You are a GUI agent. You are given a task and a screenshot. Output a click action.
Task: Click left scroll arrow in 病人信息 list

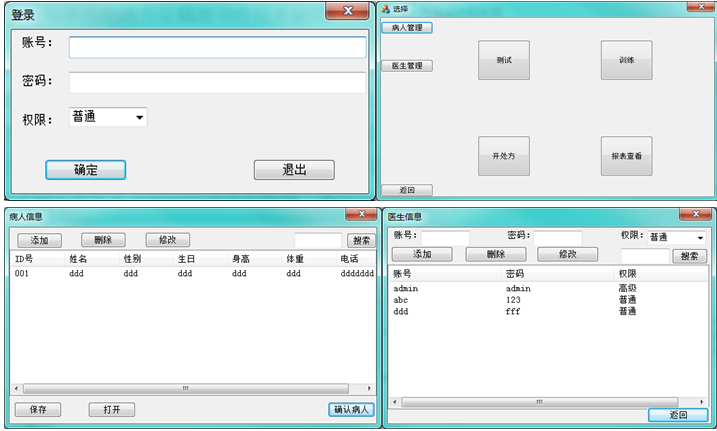16,388
